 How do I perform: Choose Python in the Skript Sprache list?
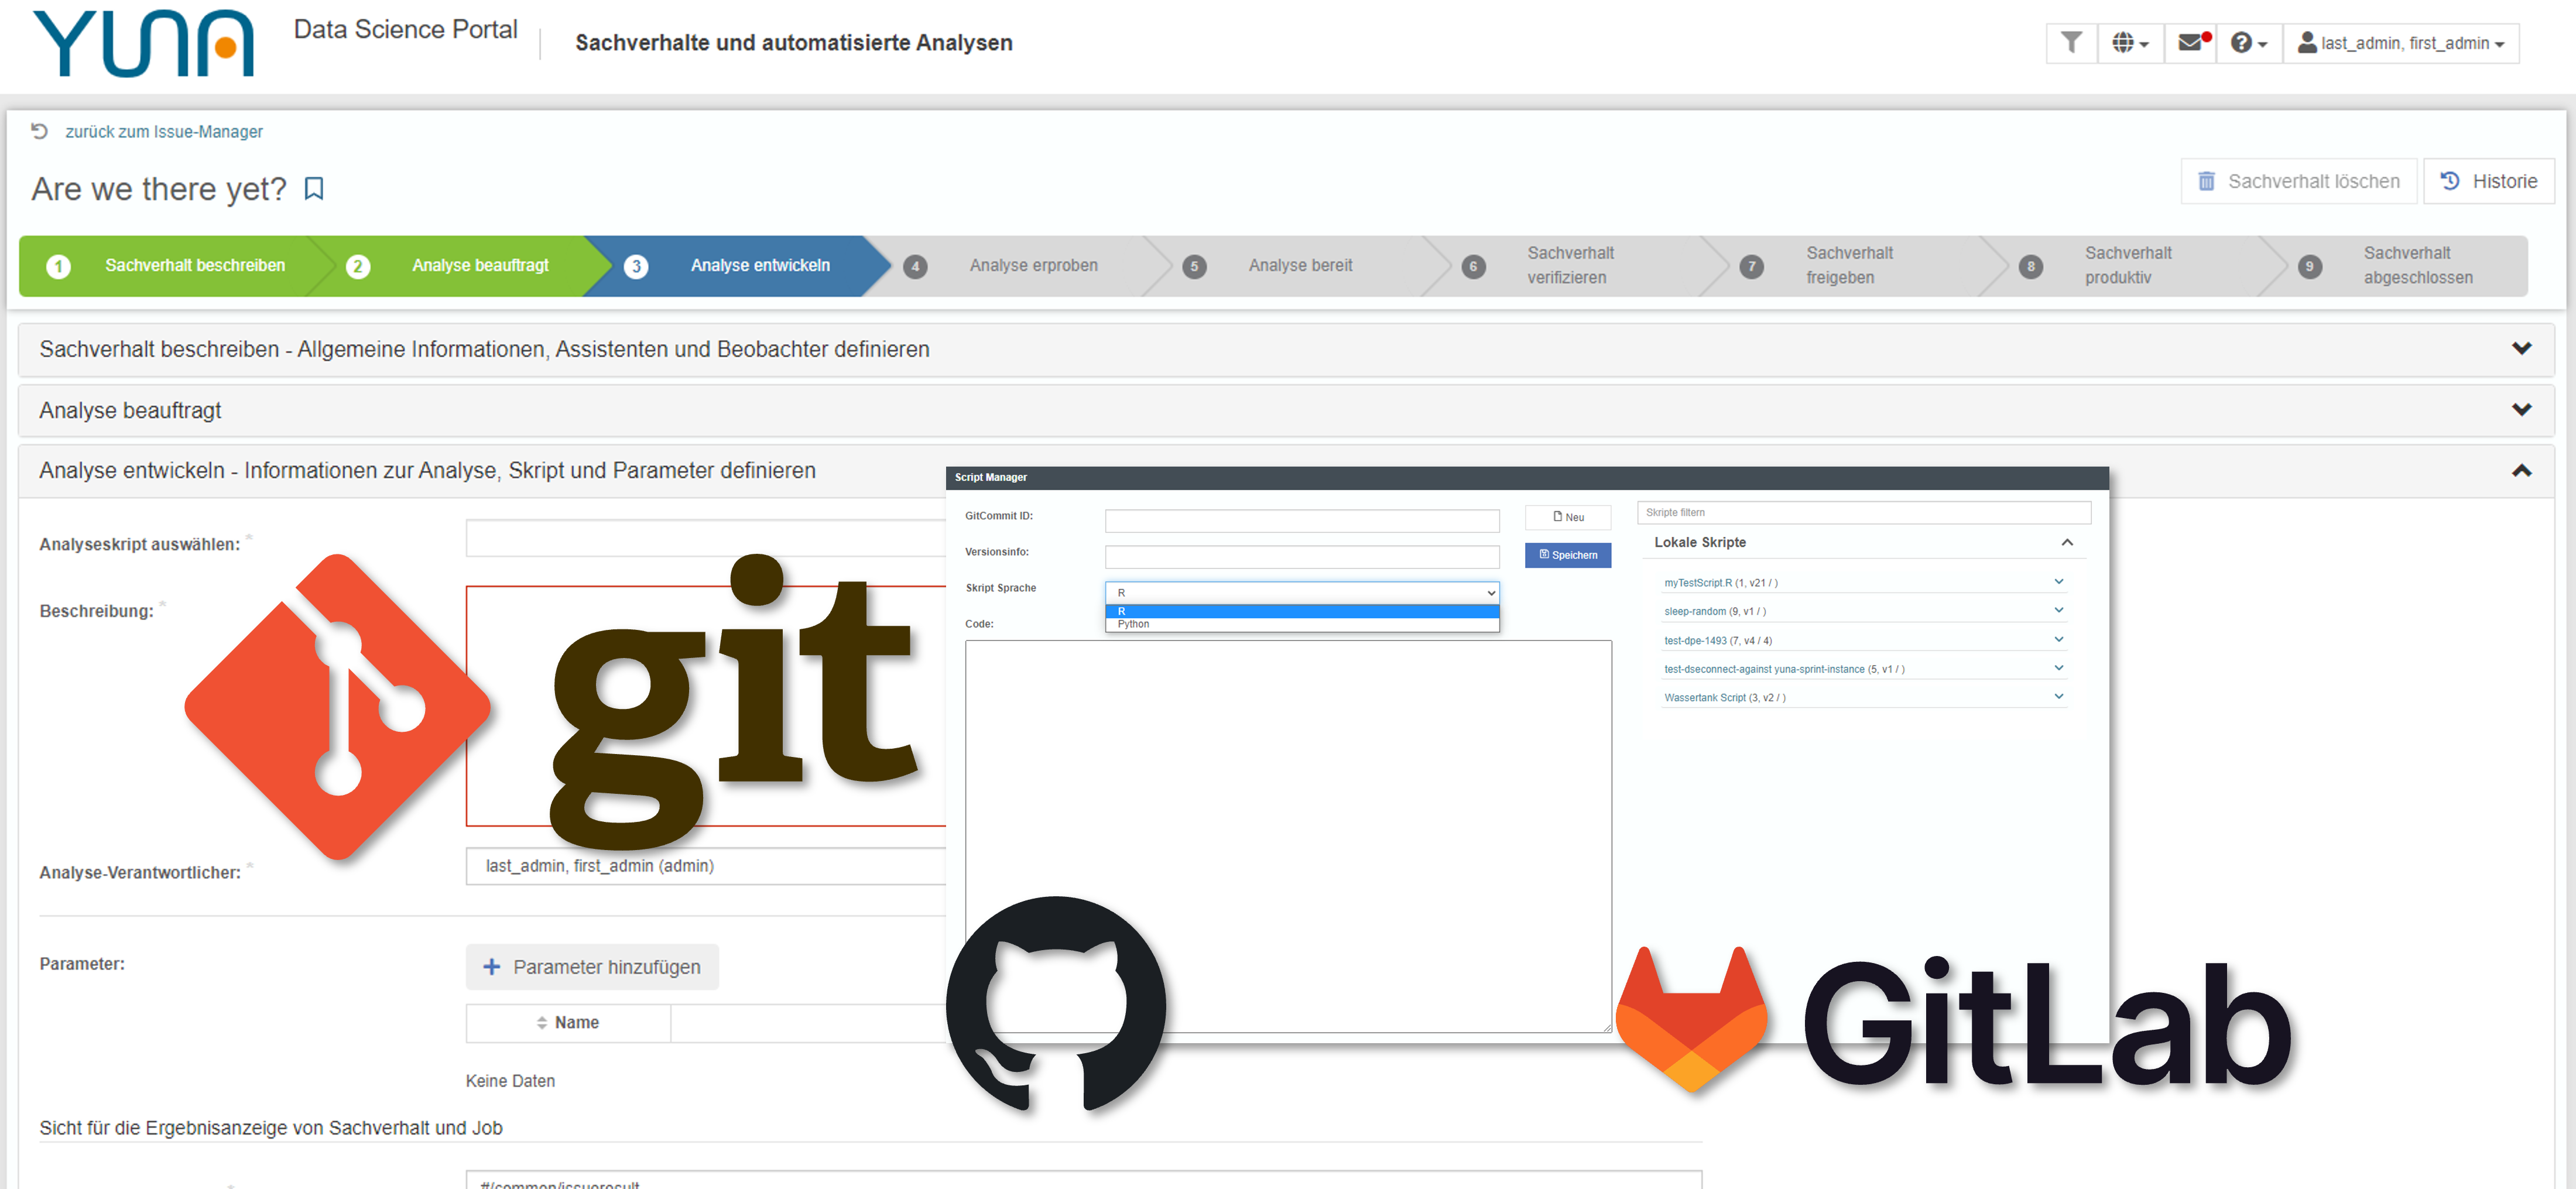point(1301,624)
